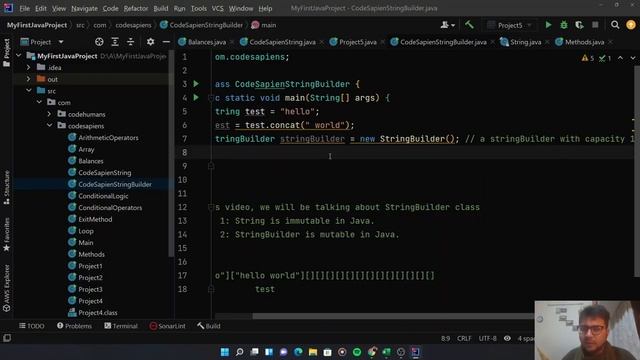Collapse the MyFirstJavaProject root node
The image size is (640, 360).
19,56
